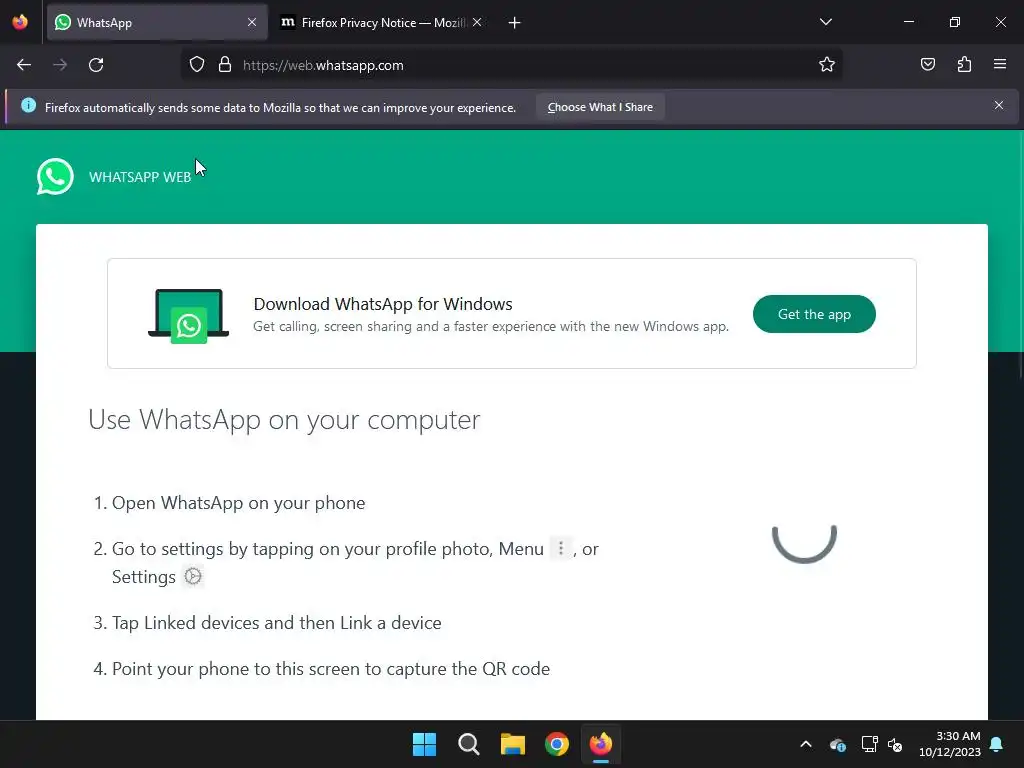Open the Firefox application menu
Image resolution: width=1024 pixels, height=768 pixels.
pyautogui.click(x=1000, y=64)
